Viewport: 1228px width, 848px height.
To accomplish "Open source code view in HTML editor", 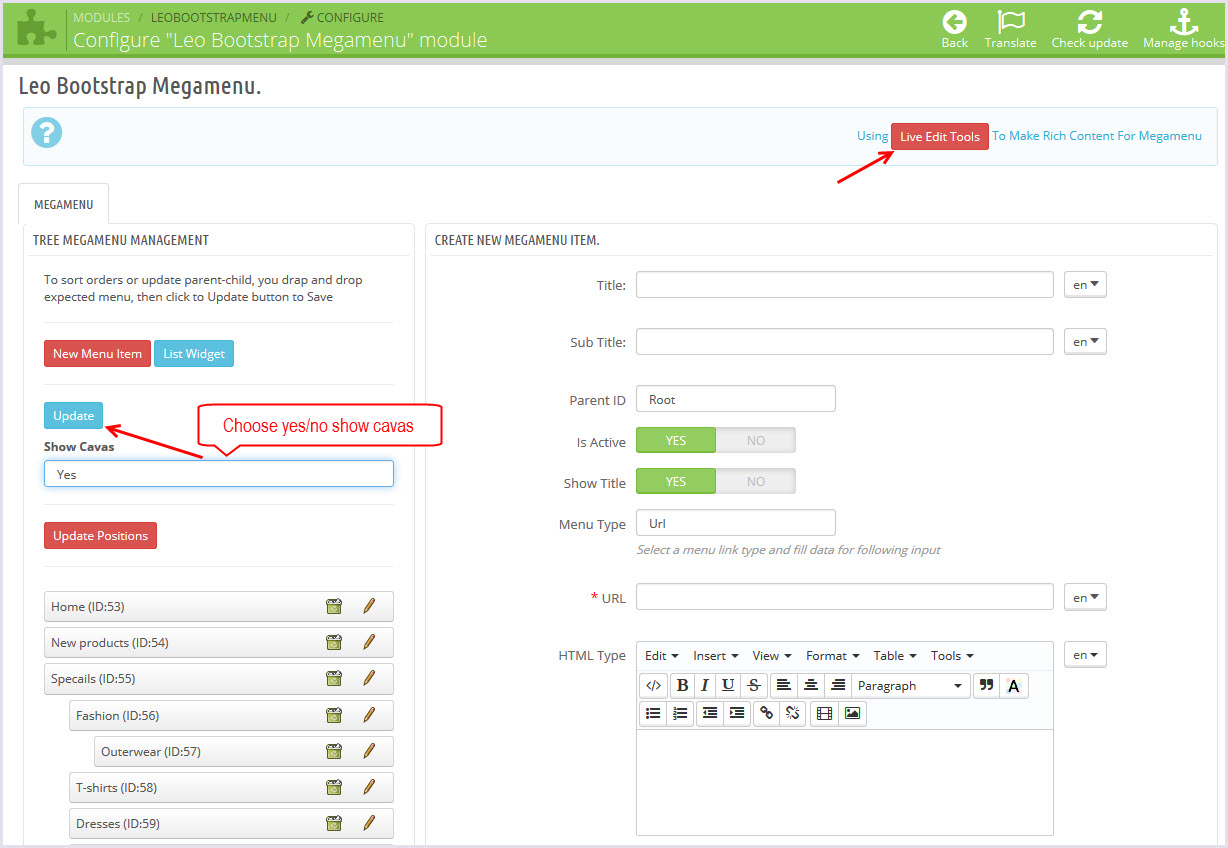I will [x=653, y=685].
